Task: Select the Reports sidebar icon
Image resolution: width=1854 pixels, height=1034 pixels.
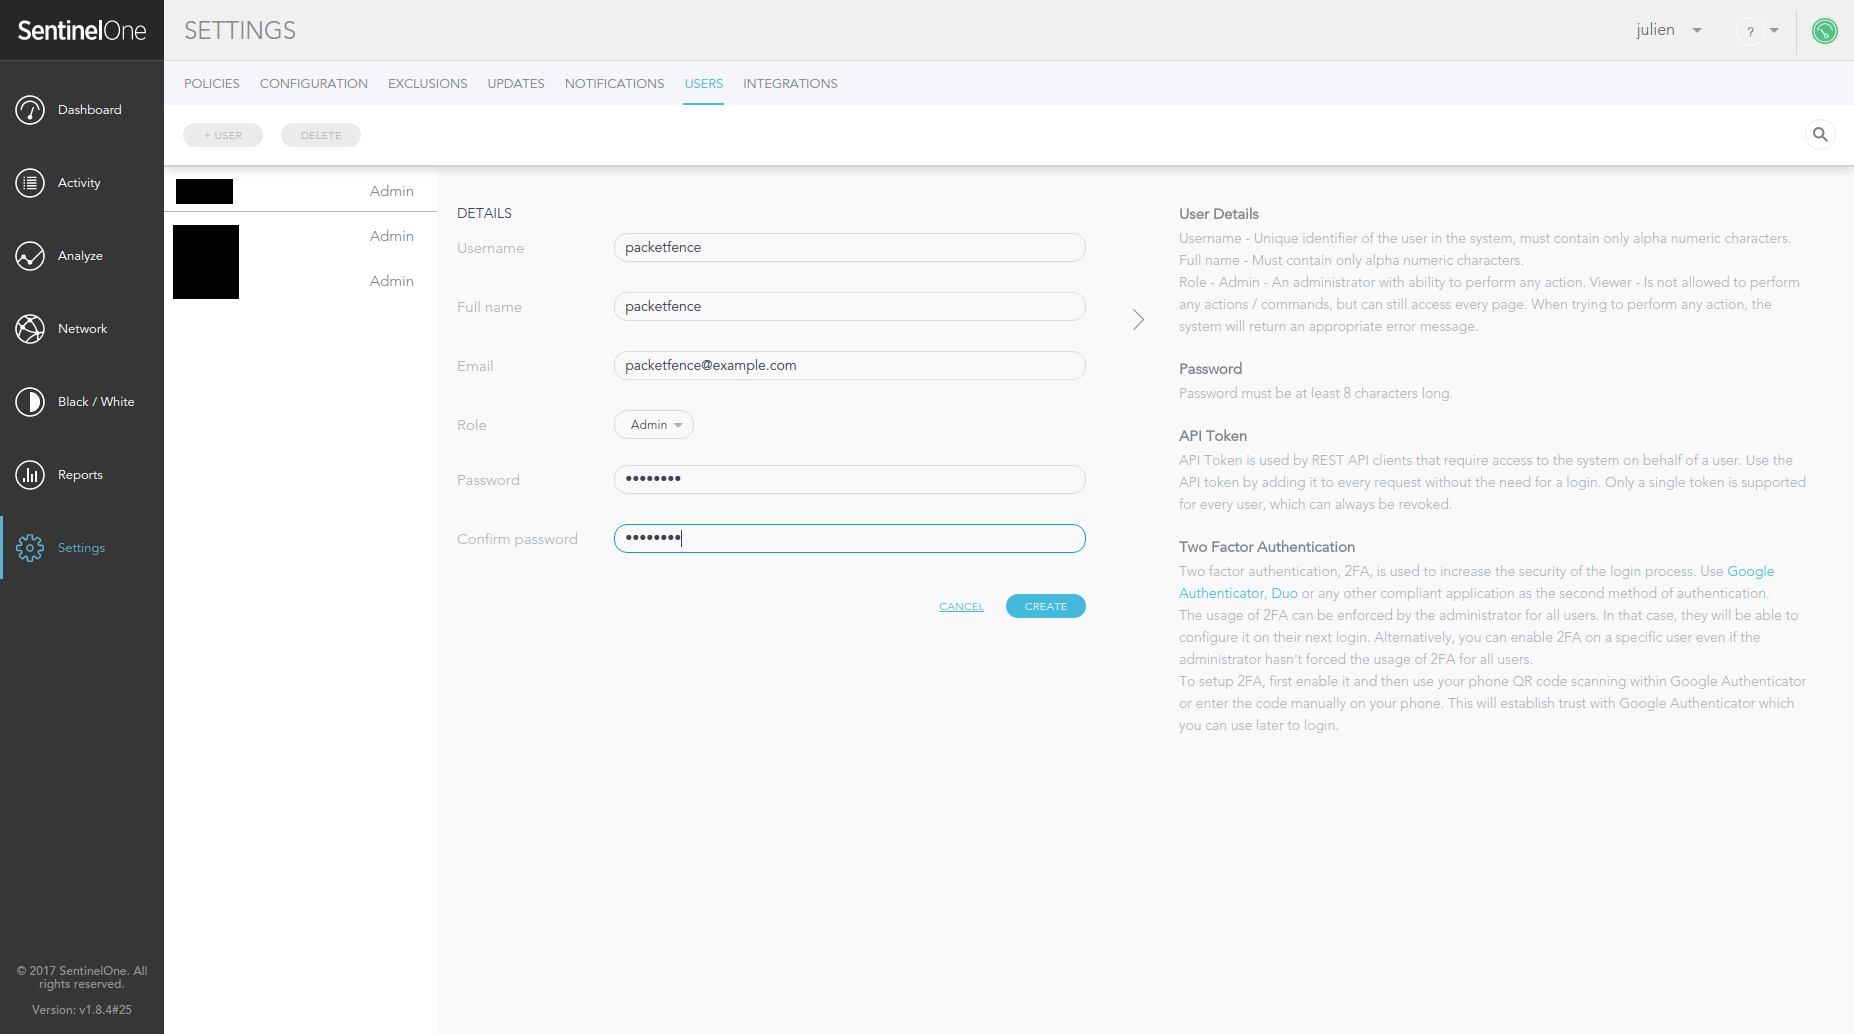Action: [80, 474]
